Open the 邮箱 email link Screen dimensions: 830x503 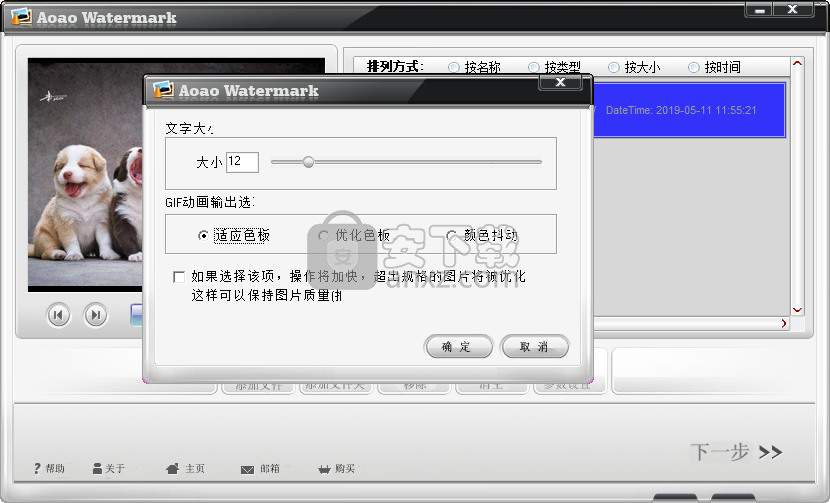tap(260, 469)
